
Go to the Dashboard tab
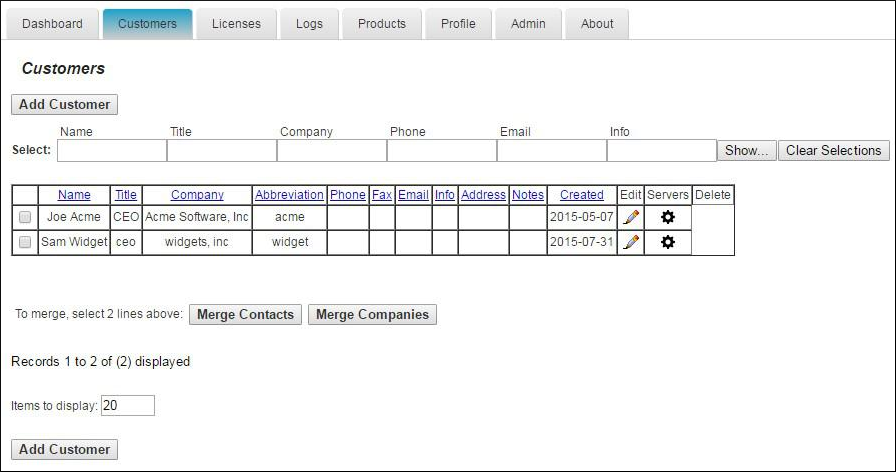tap(52, 24)
